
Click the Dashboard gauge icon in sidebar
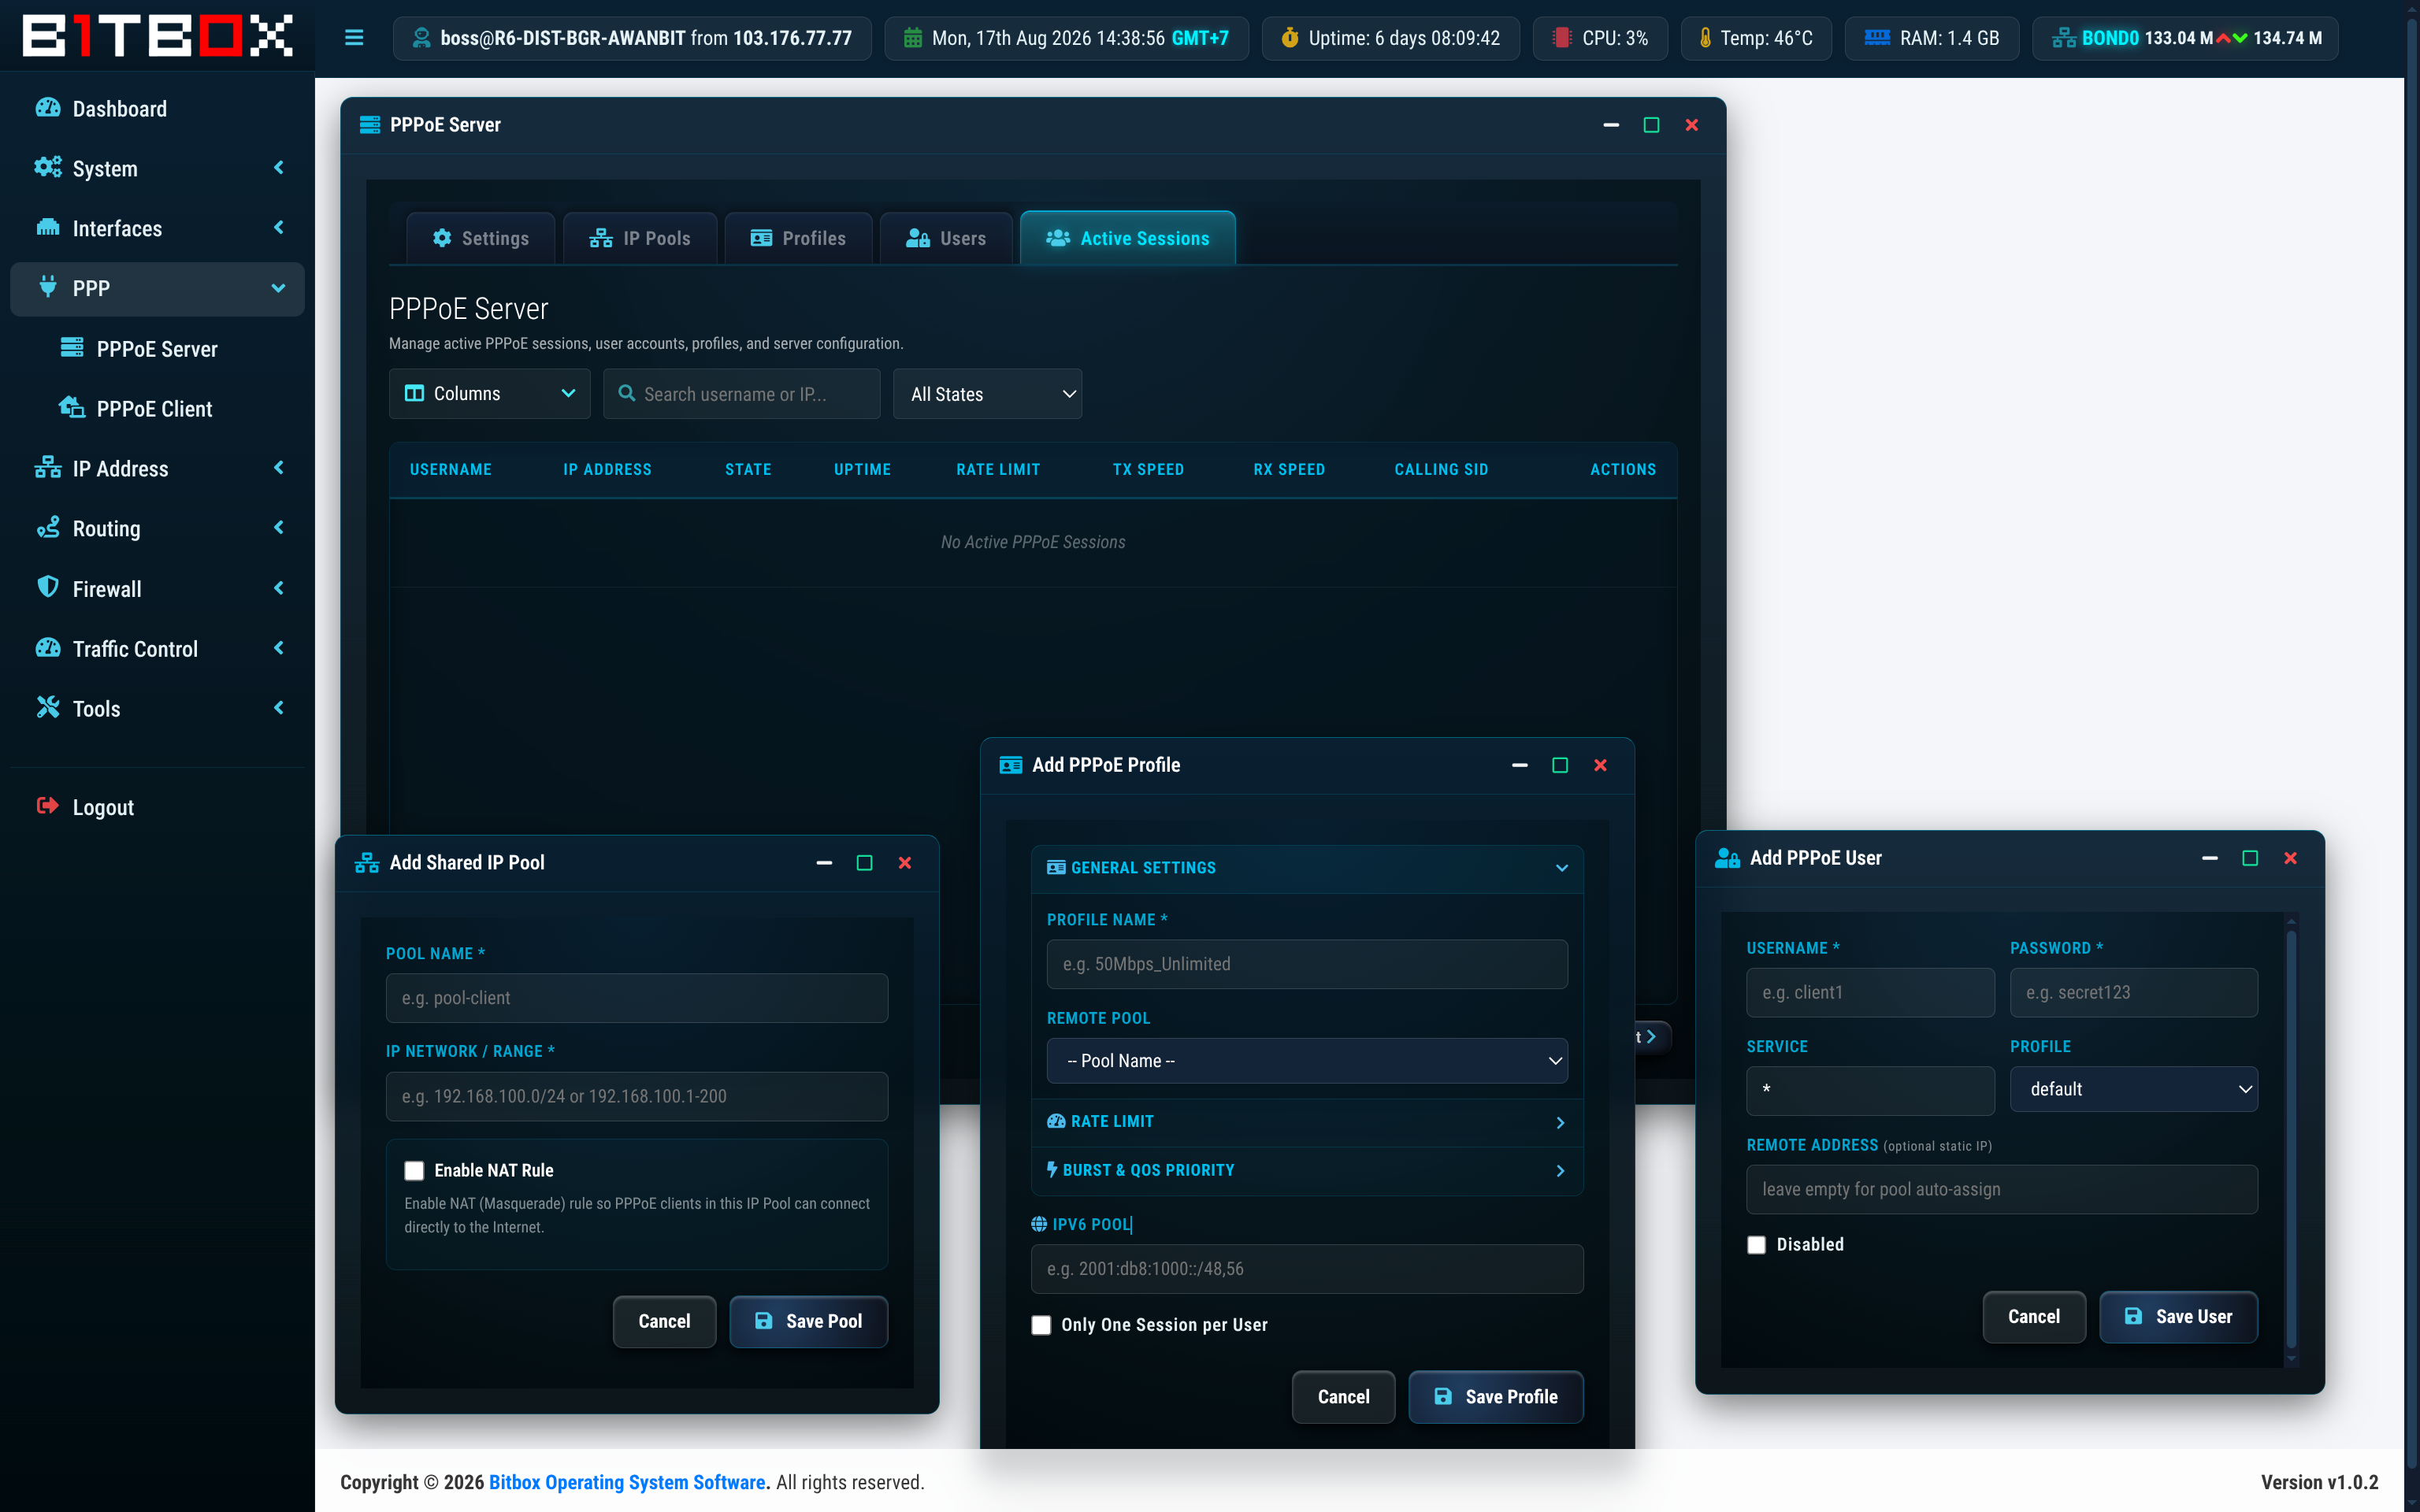tap(48, 108)
